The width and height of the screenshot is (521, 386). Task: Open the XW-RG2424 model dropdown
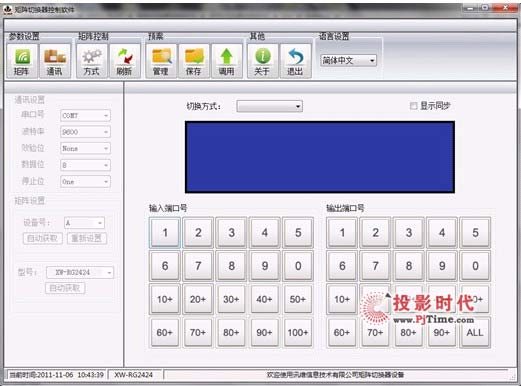80,272
